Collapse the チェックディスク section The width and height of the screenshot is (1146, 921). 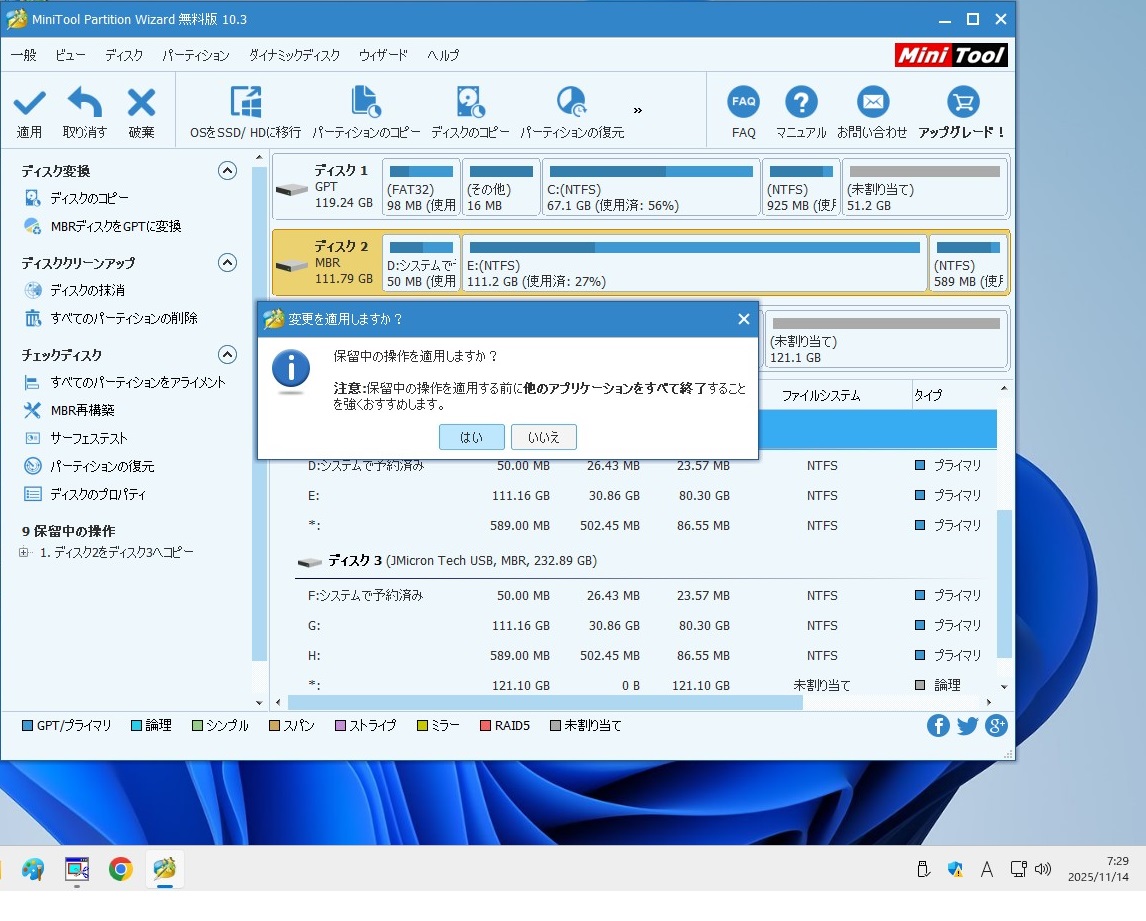(228, 355)
